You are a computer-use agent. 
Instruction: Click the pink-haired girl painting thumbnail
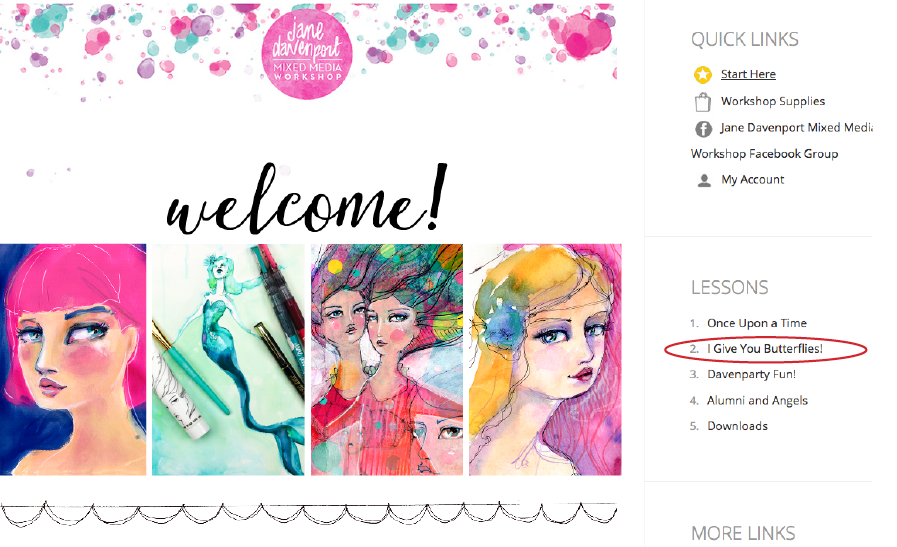pos(73,359)
